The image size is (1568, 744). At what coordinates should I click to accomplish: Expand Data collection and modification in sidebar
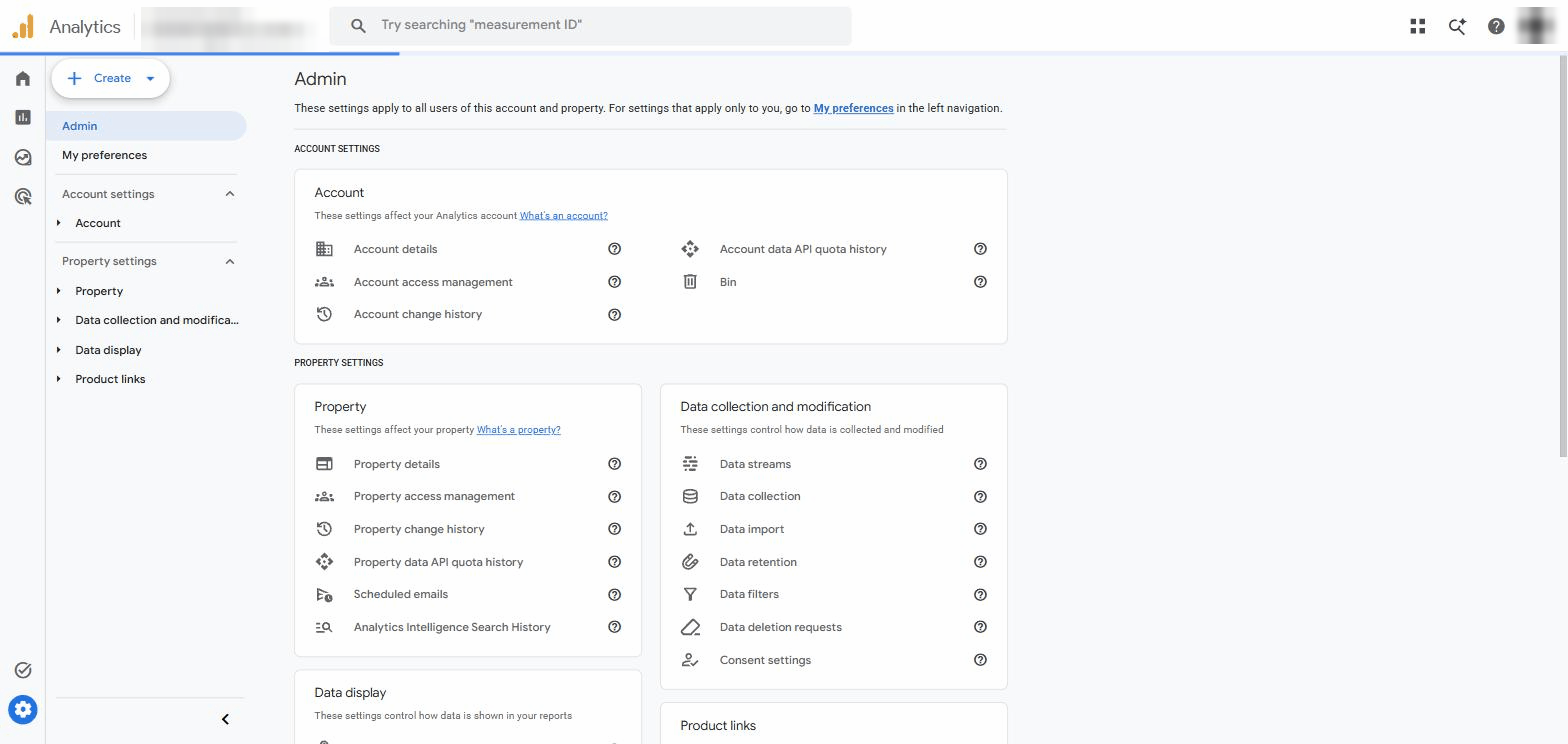[59, 320]
